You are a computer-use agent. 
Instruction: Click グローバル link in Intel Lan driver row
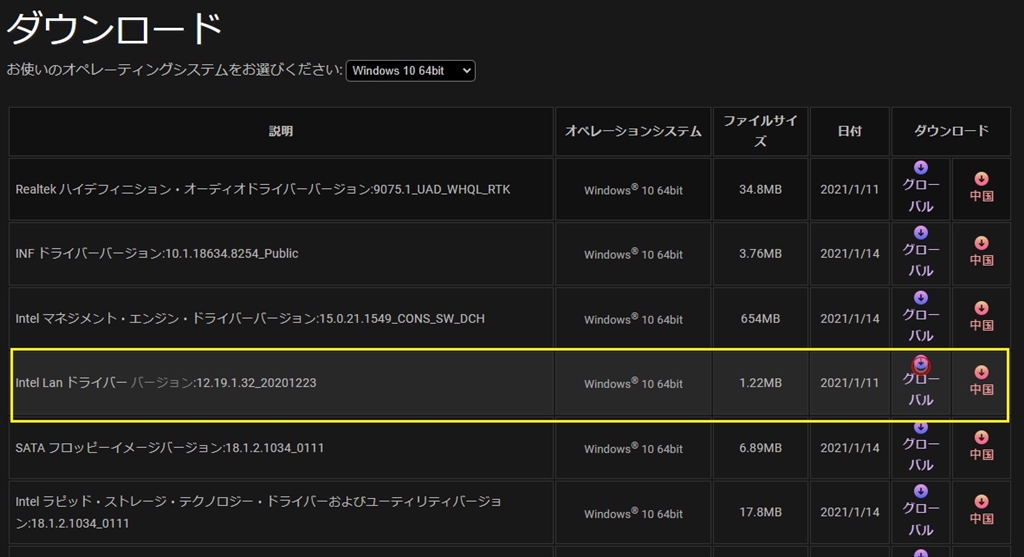click(921, 389)
